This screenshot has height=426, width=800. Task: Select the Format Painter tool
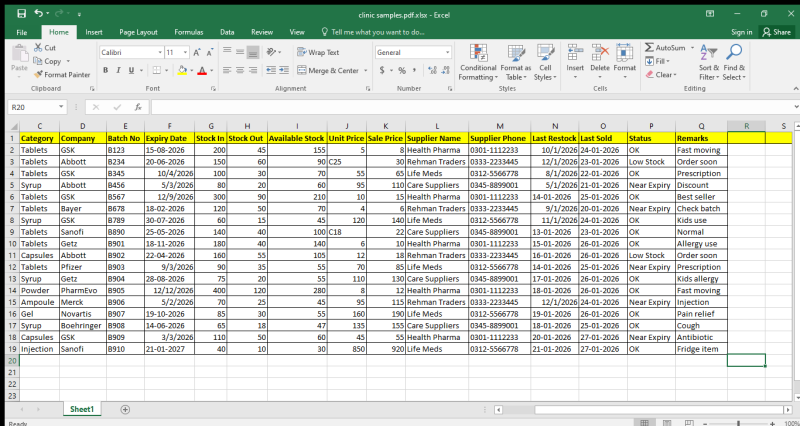[61, 74]
